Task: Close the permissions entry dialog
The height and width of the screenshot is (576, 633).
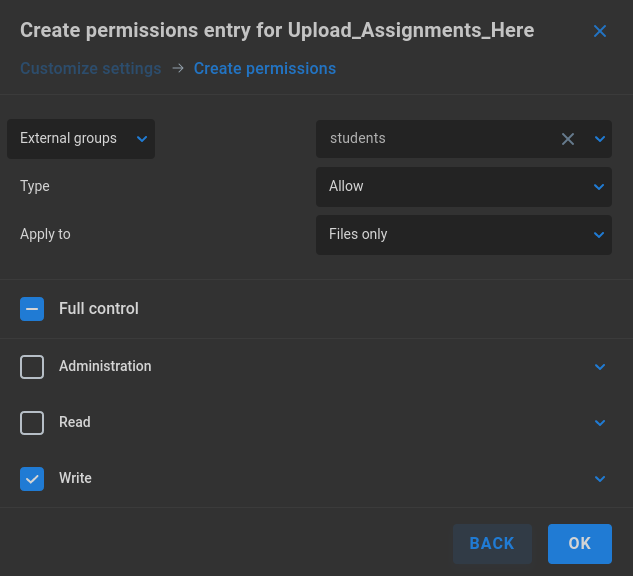Action: point(599,31)
